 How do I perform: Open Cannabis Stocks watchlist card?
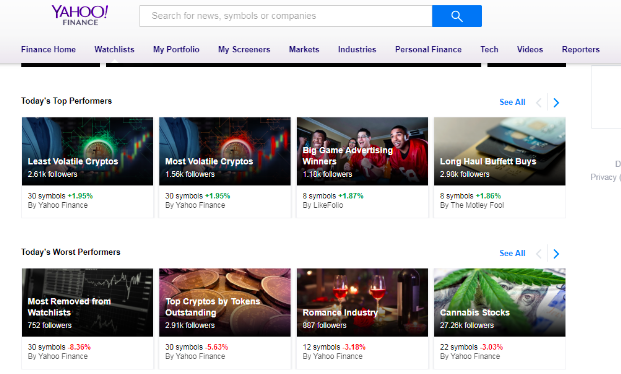pyautogui.click(x=499, y=319)
